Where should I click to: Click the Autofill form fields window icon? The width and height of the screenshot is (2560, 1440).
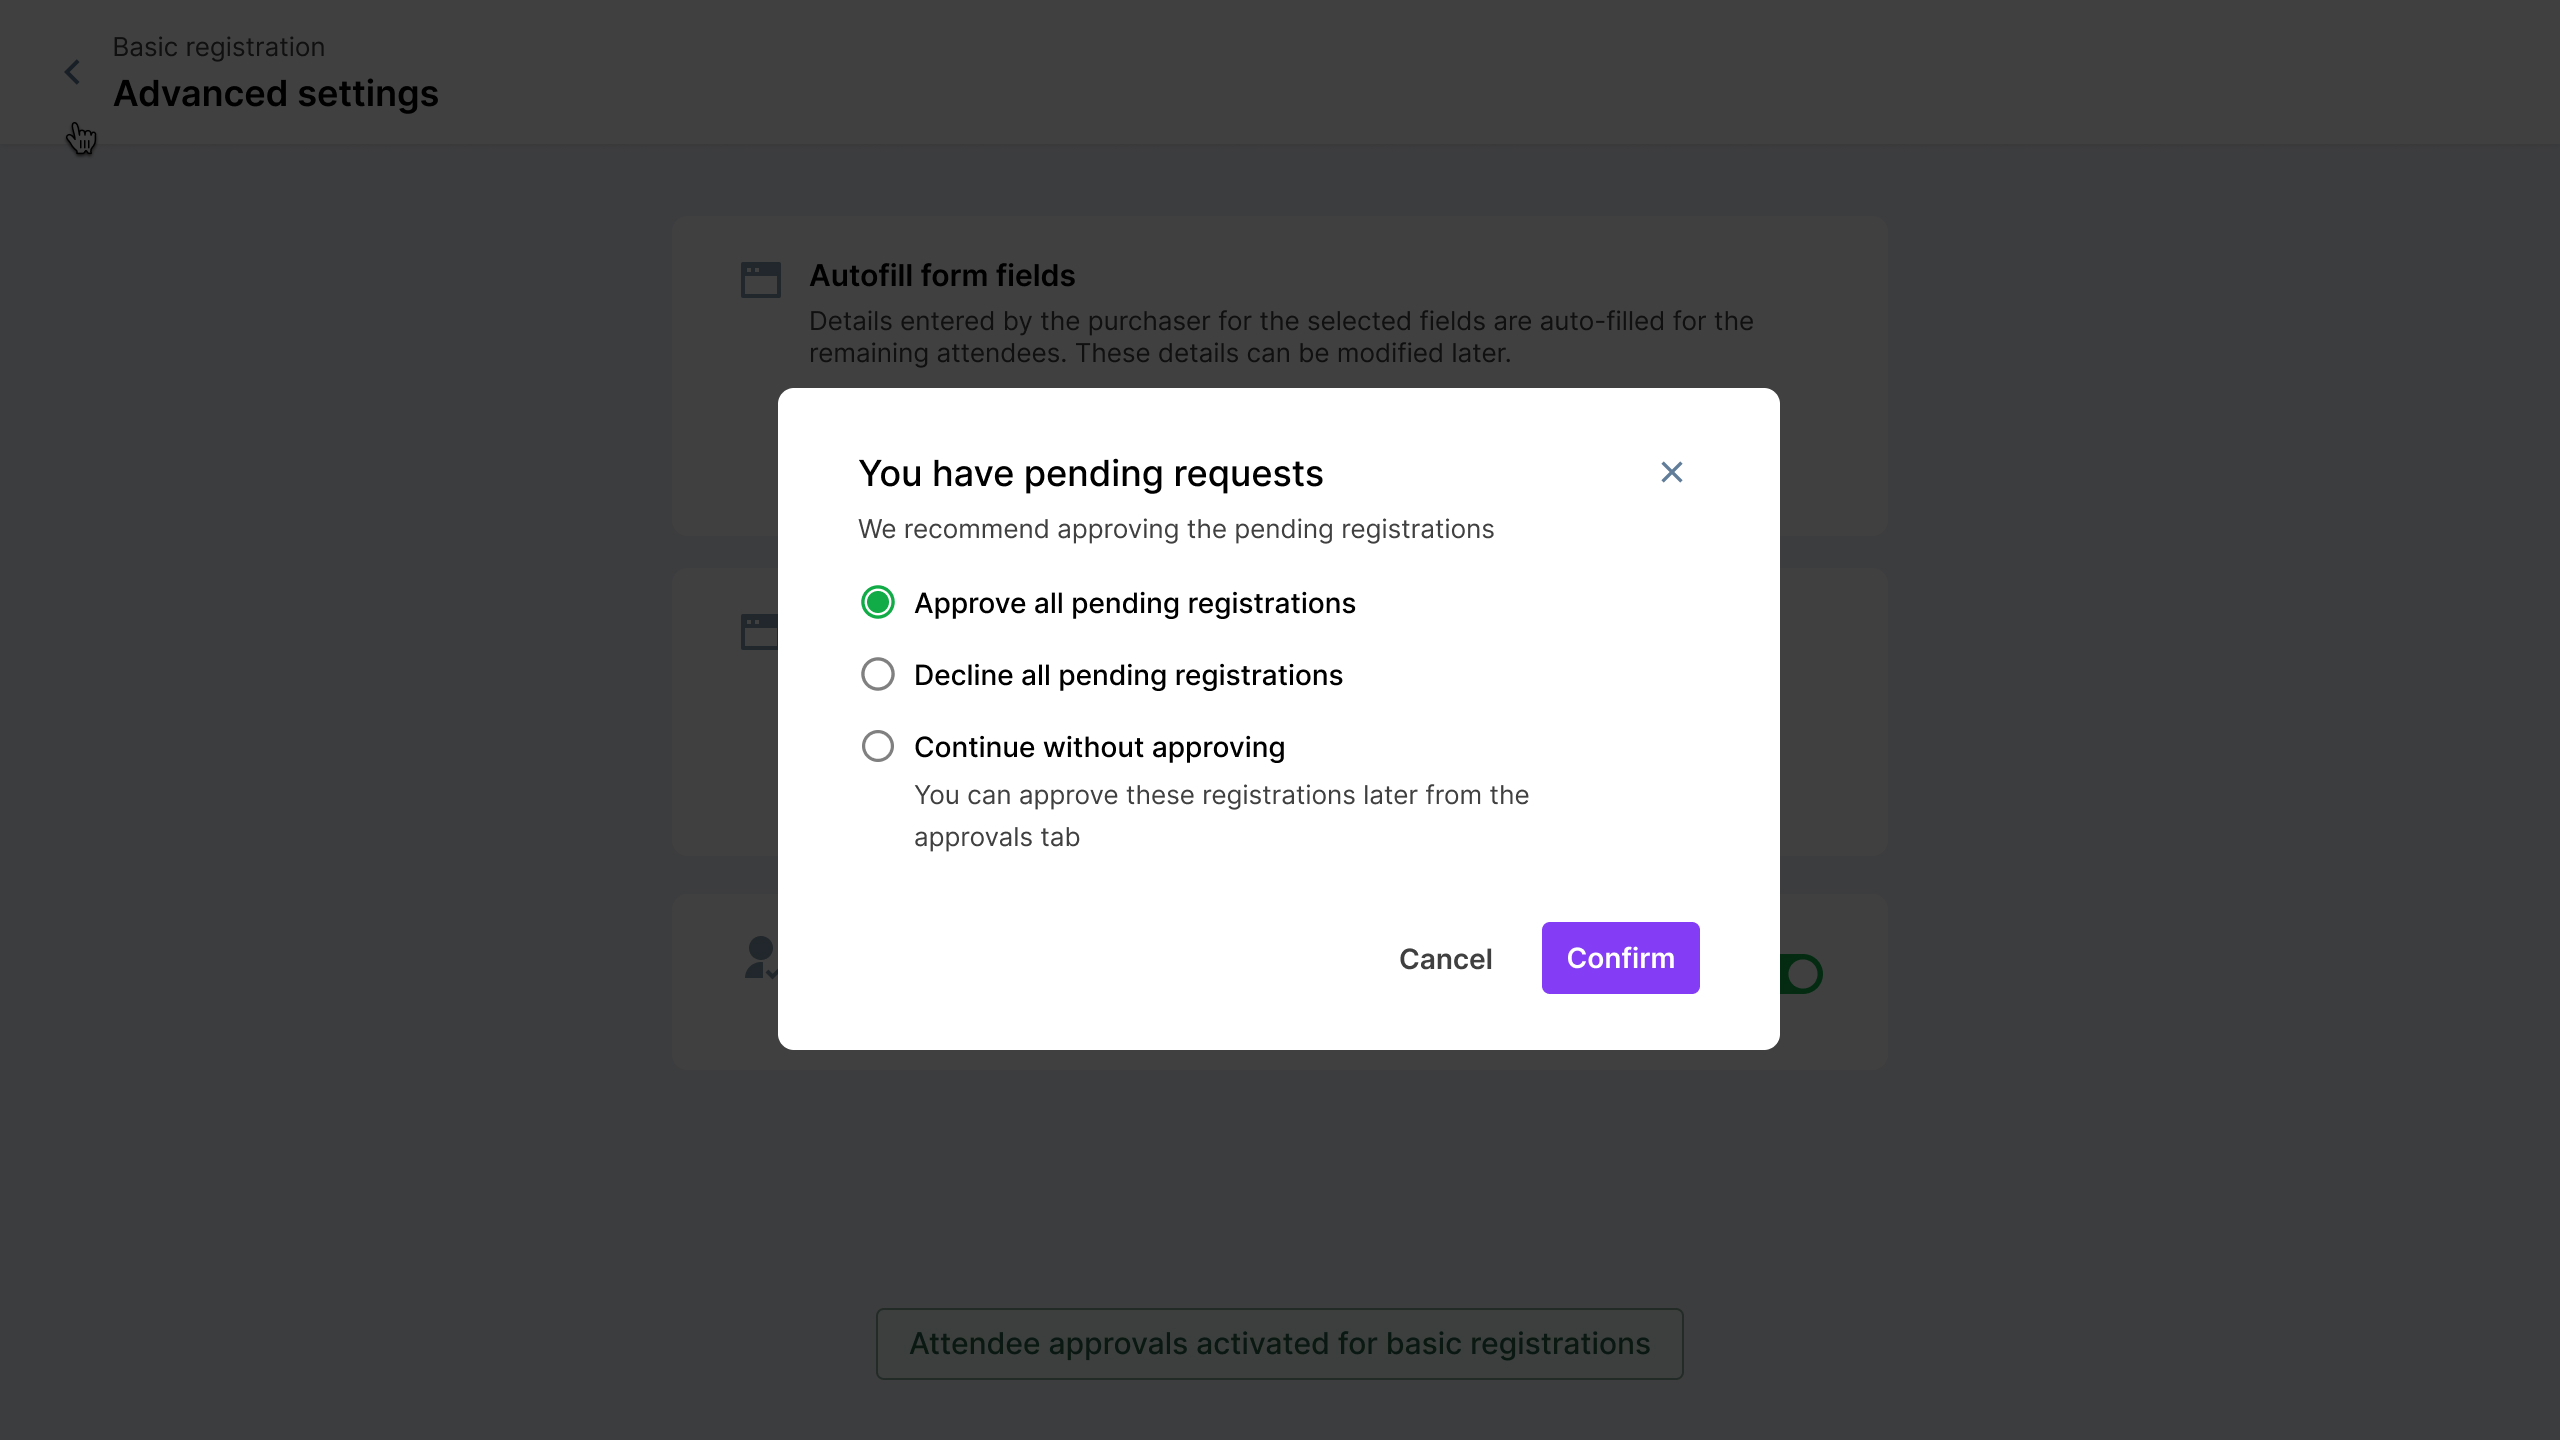point(760,280)
